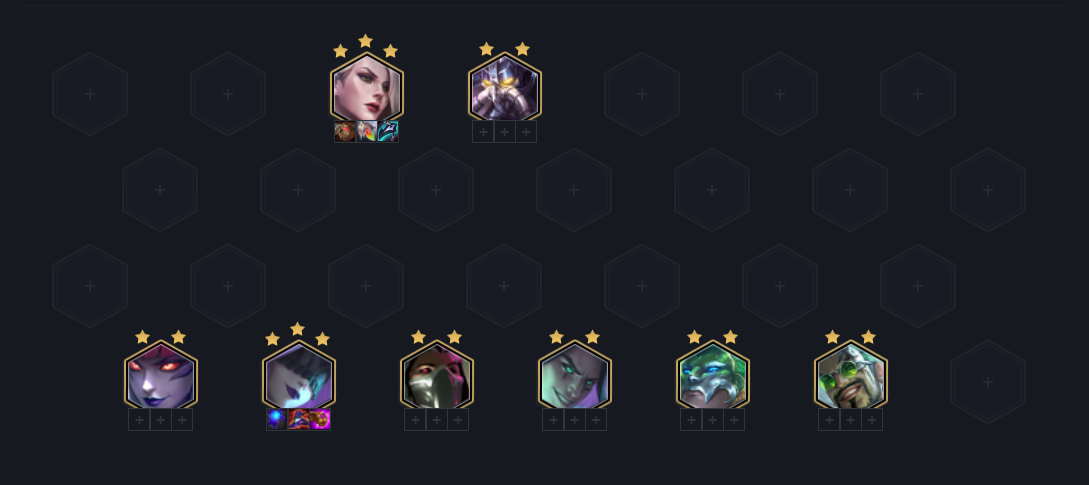Select the three-star black-haired pale champion
1089x485 pixels.
click(299, 376)
